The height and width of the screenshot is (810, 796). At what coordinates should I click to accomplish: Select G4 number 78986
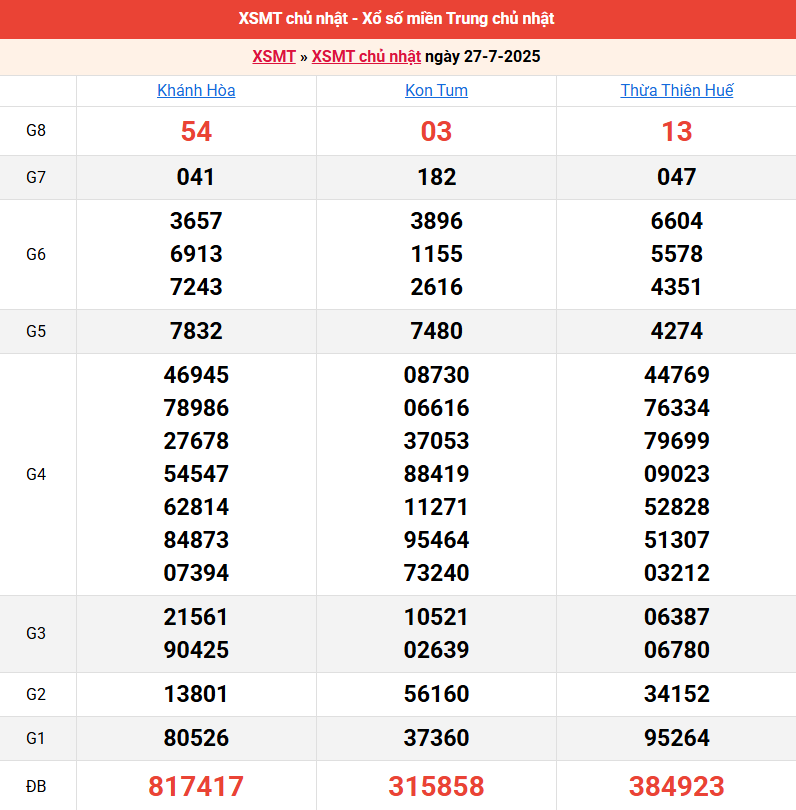(x=196, y=408)
